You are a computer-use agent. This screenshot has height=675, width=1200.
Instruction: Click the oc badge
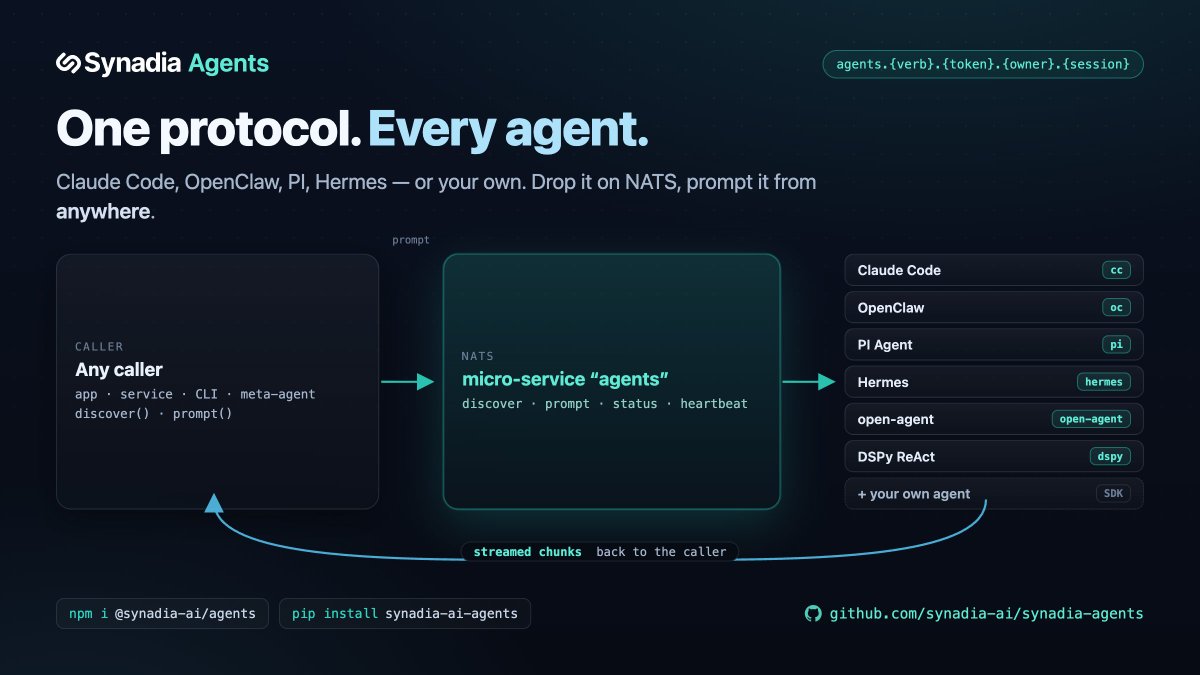click(x=1116, y=308)
